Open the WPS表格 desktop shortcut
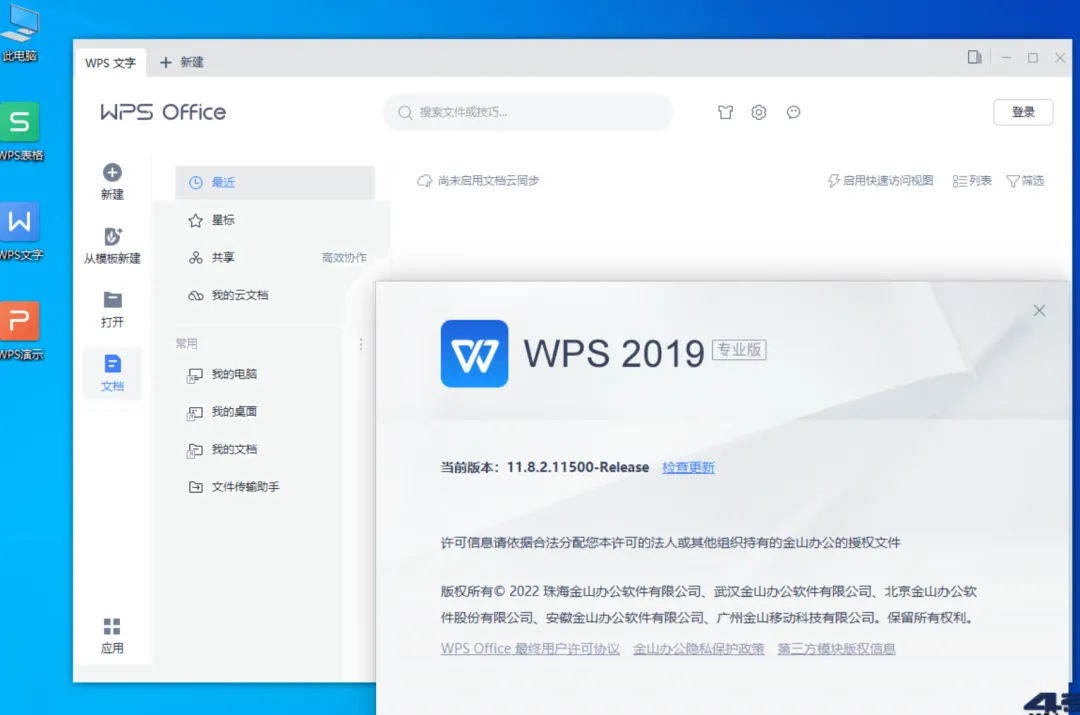Screen dimensions: 1080x715 click(20, 132)
